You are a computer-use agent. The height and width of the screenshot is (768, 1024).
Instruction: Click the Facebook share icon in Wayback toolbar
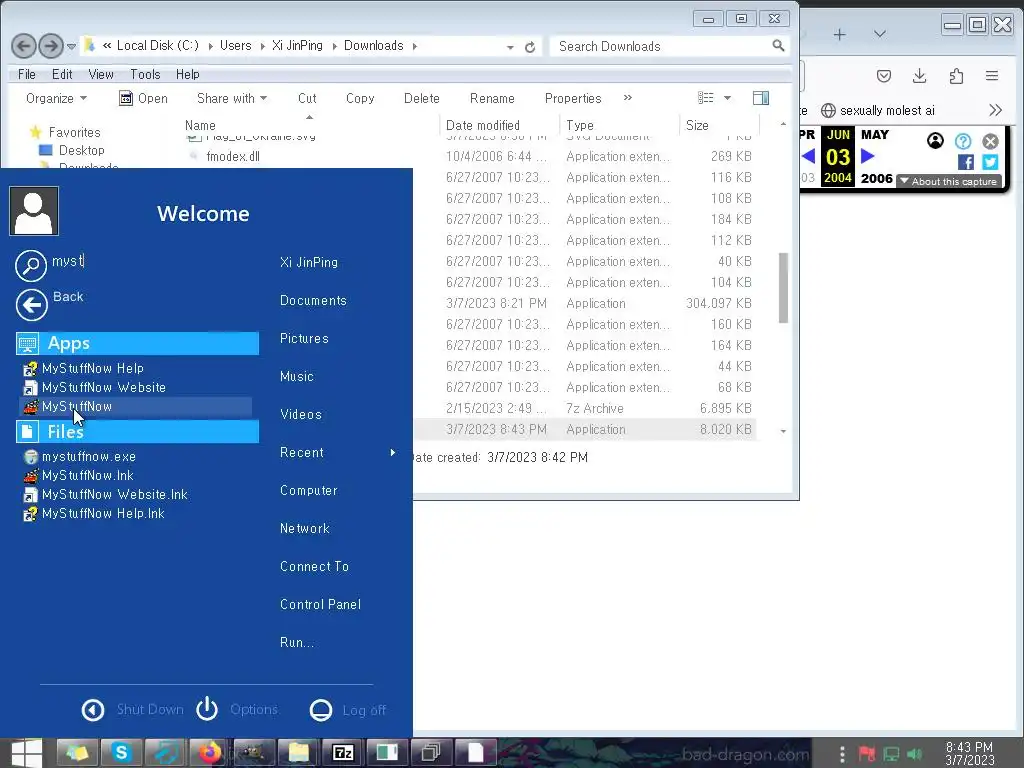966,162
